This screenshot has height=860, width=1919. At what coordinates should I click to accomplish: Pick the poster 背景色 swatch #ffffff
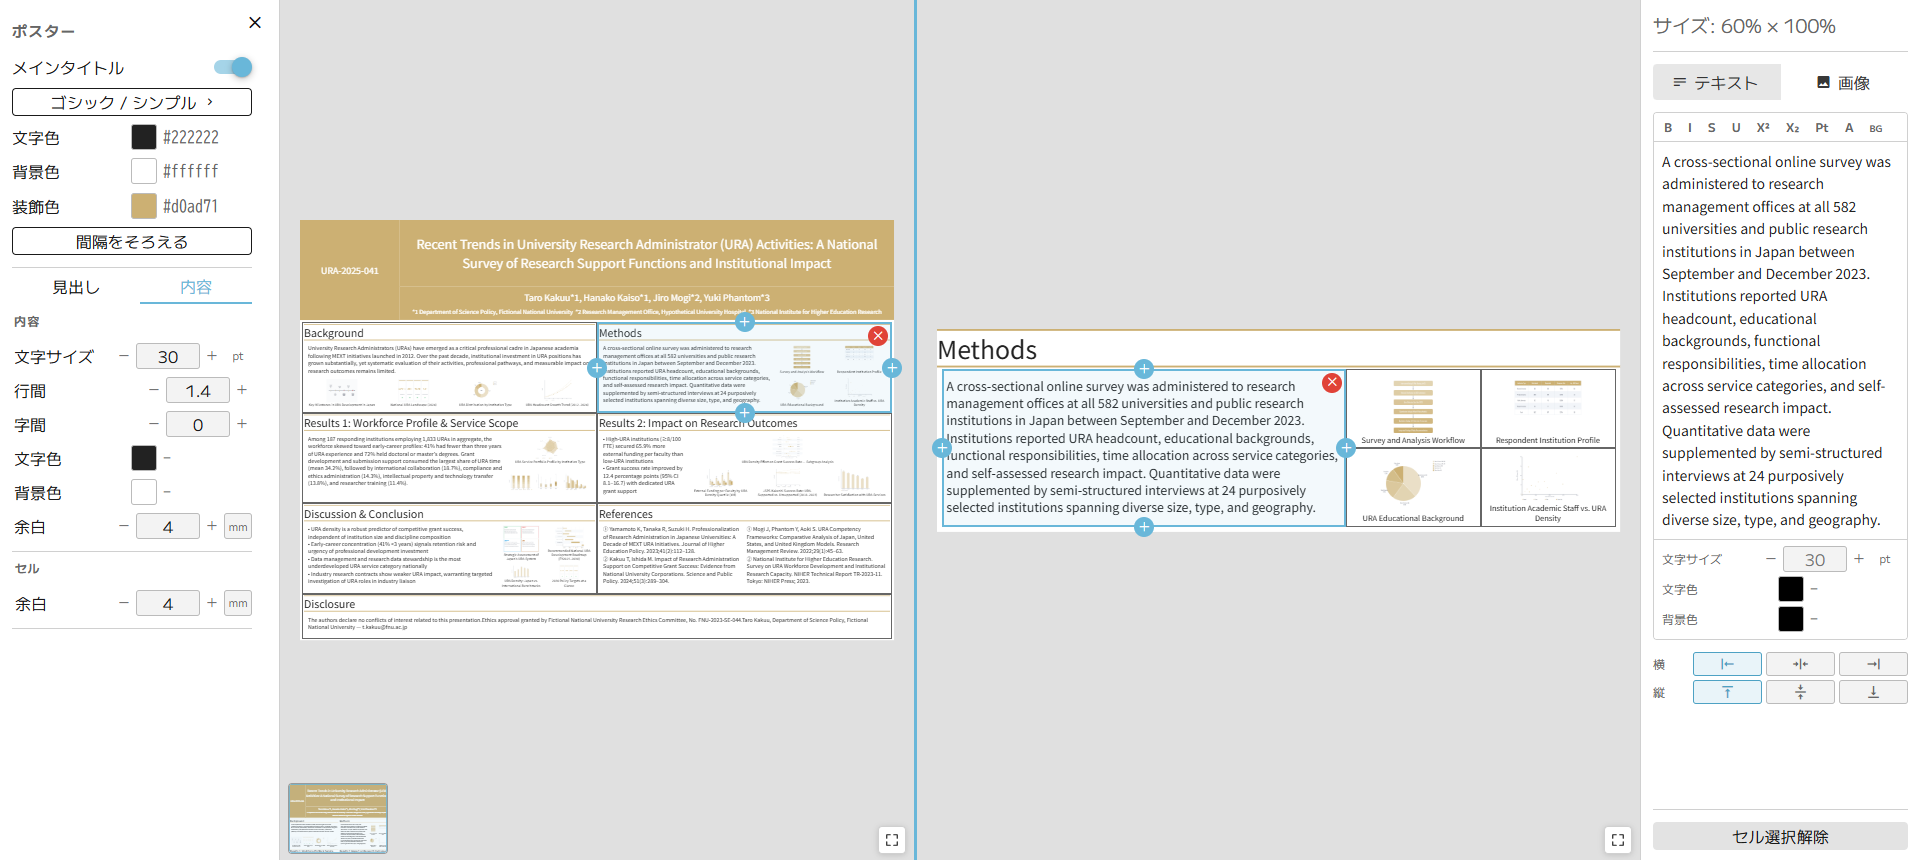click(x=144, y=171)
